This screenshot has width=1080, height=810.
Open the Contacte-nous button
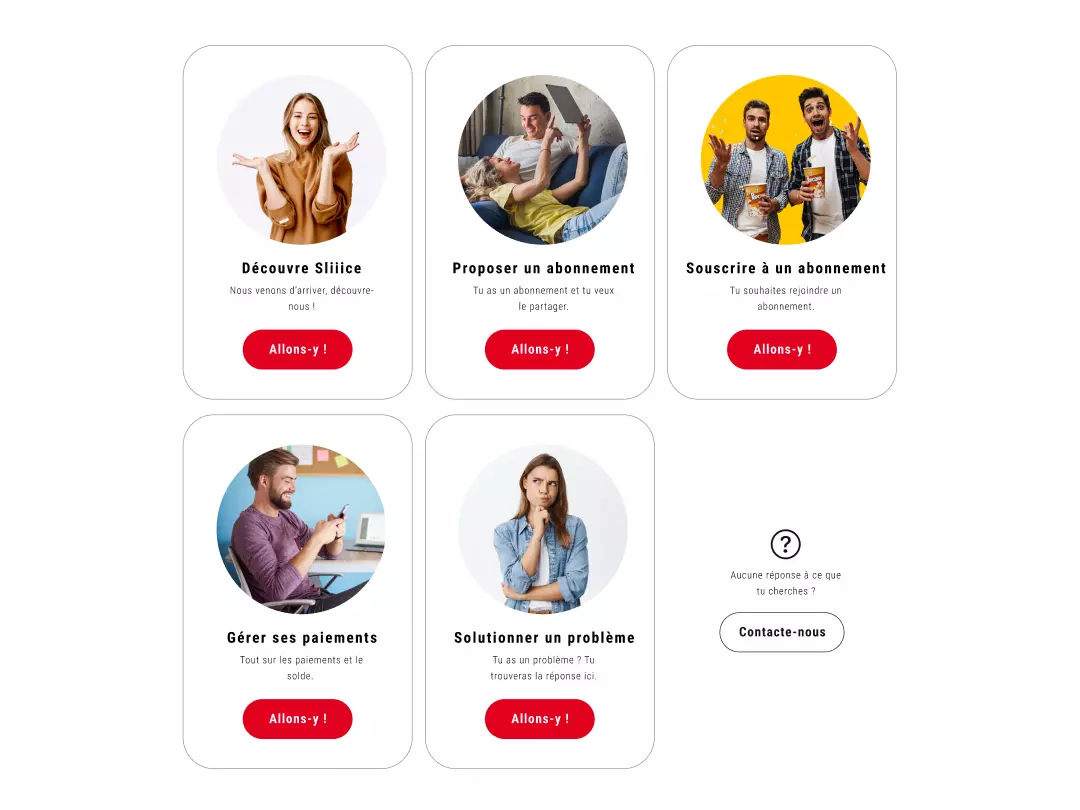pos(782,632)
